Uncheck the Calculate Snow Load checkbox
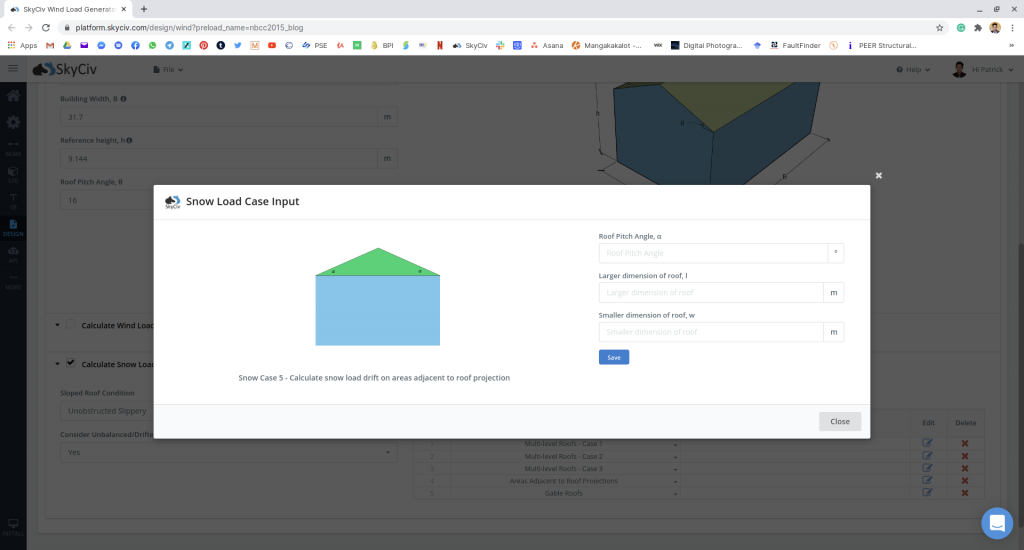Image resolution: width=1024 pixels, height=550 pixels. pos(71,363)
